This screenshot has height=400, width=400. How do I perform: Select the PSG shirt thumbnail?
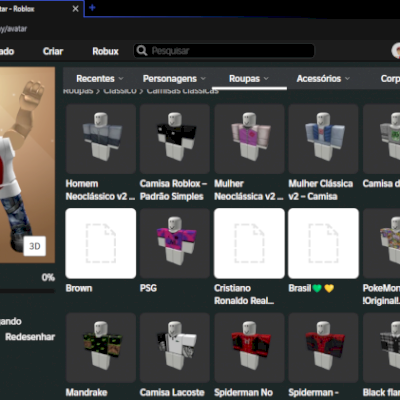175,243
